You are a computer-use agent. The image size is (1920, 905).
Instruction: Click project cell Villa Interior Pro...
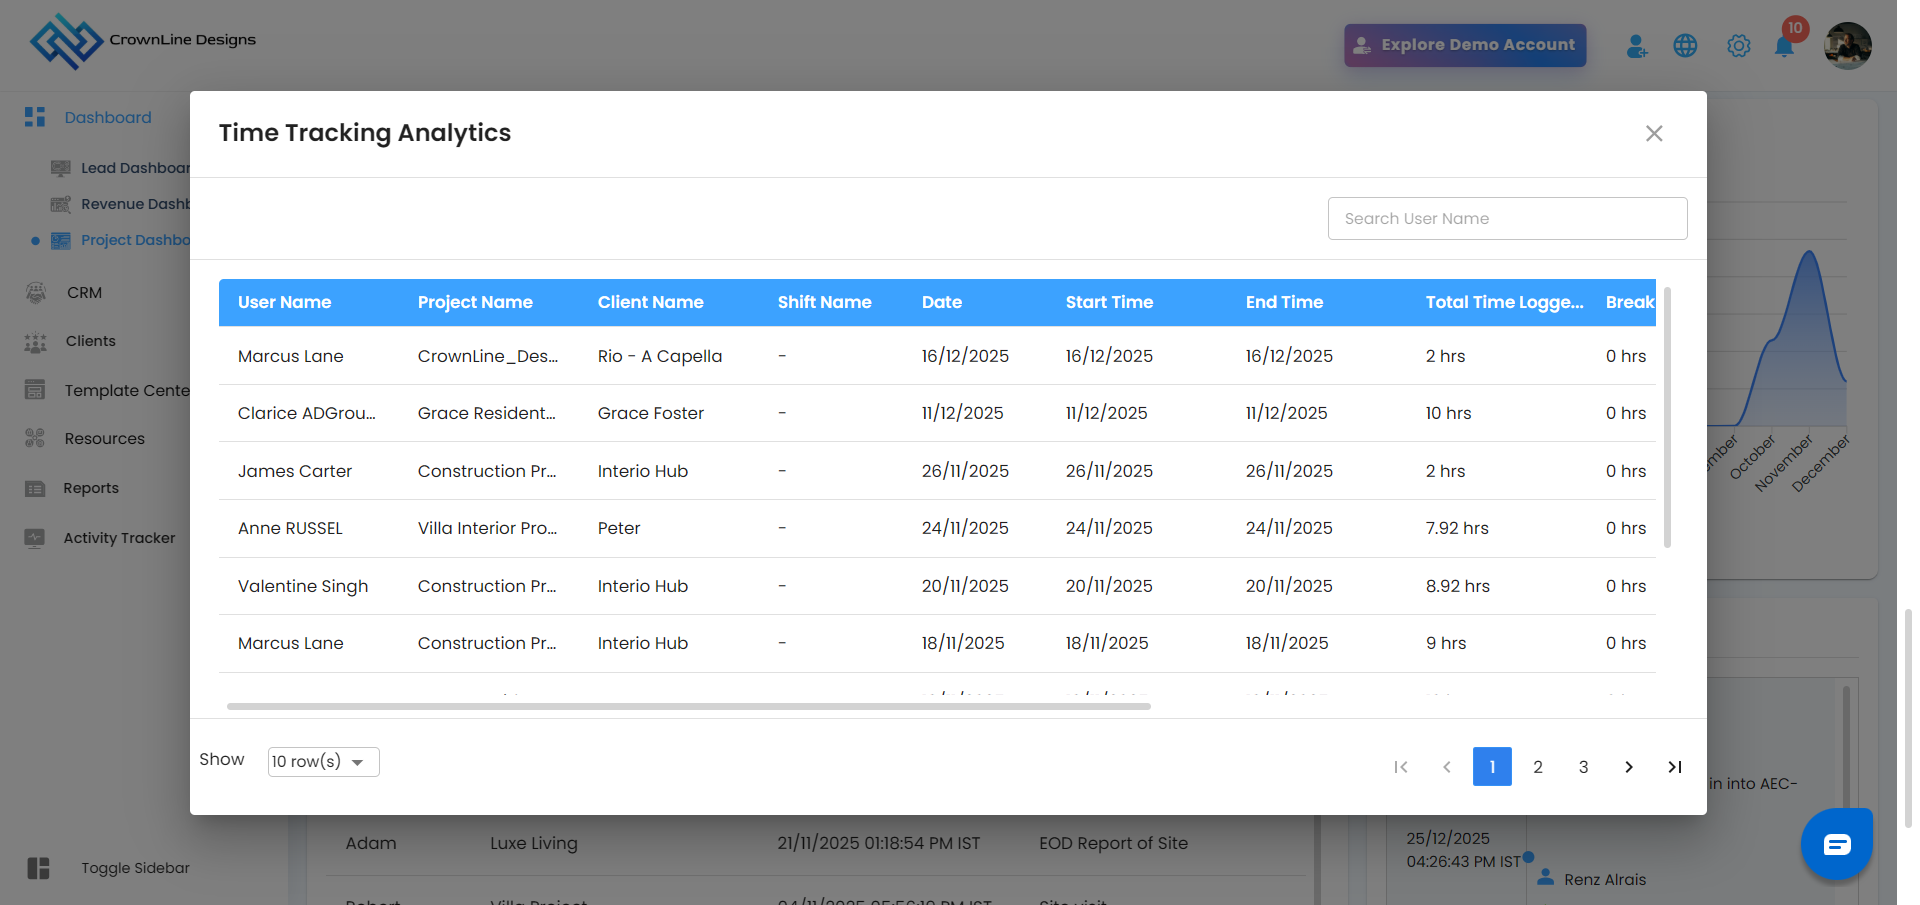[488, 528]
